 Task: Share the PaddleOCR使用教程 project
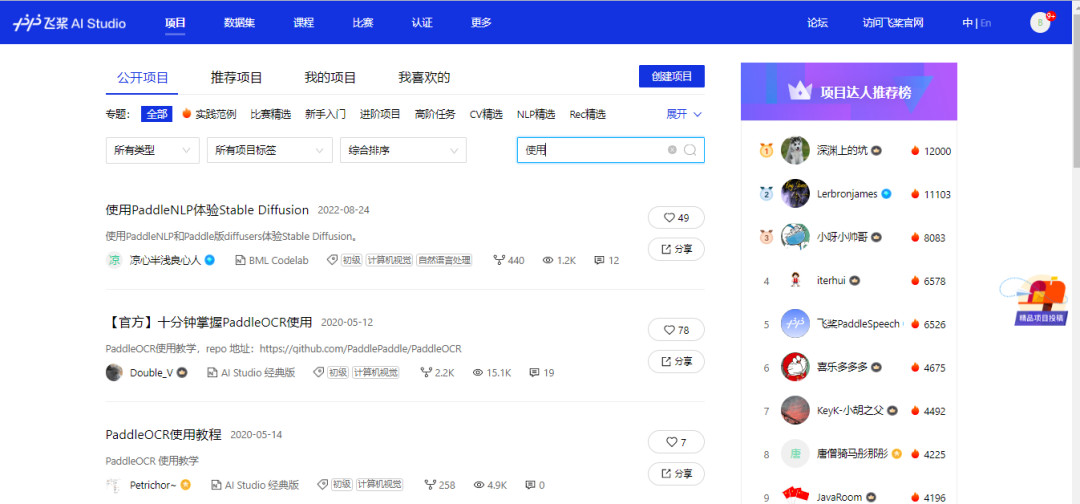coord(676,474)
